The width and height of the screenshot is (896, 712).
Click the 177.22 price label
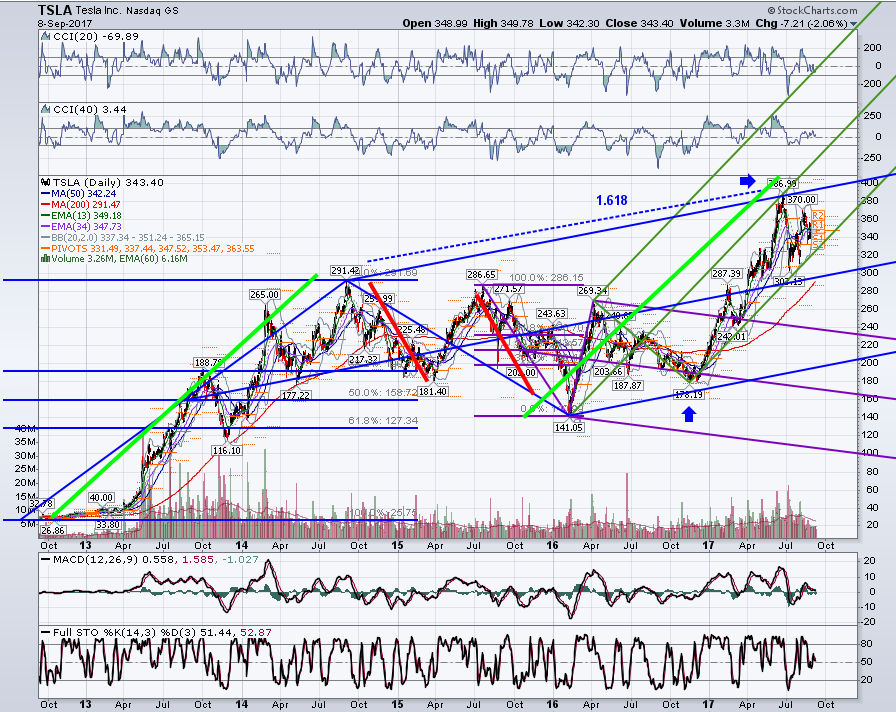coord(295,395)
